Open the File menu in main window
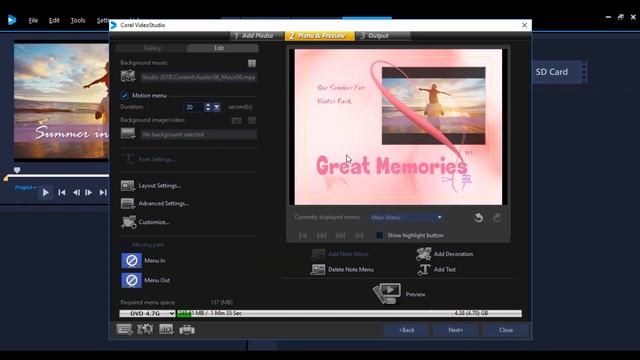The image size is (640, 360). click(x=33, y=20)
